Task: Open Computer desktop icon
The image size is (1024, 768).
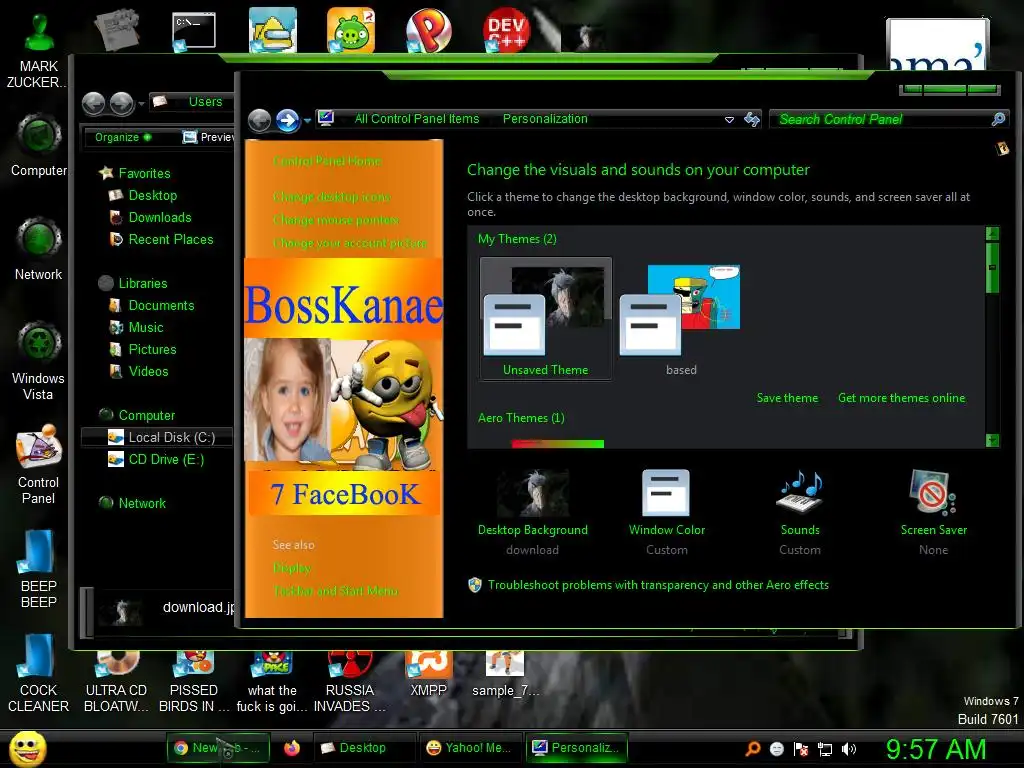Action: tap(39, 144)
